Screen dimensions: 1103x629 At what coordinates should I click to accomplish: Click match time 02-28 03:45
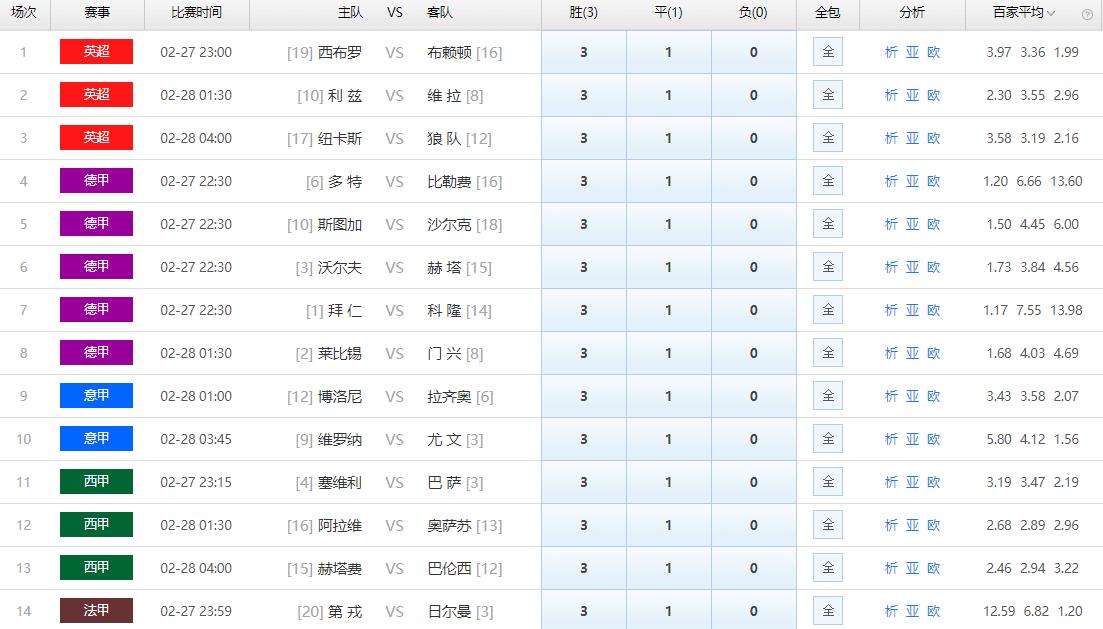pos(196,439)
